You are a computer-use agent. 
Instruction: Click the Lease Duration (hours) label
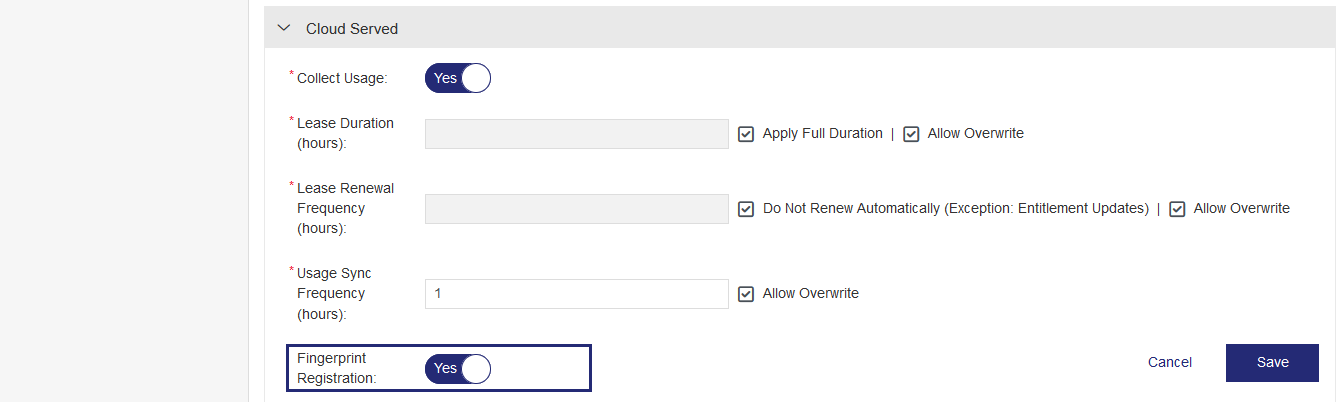pyautogui.click(x=345, y=133)
